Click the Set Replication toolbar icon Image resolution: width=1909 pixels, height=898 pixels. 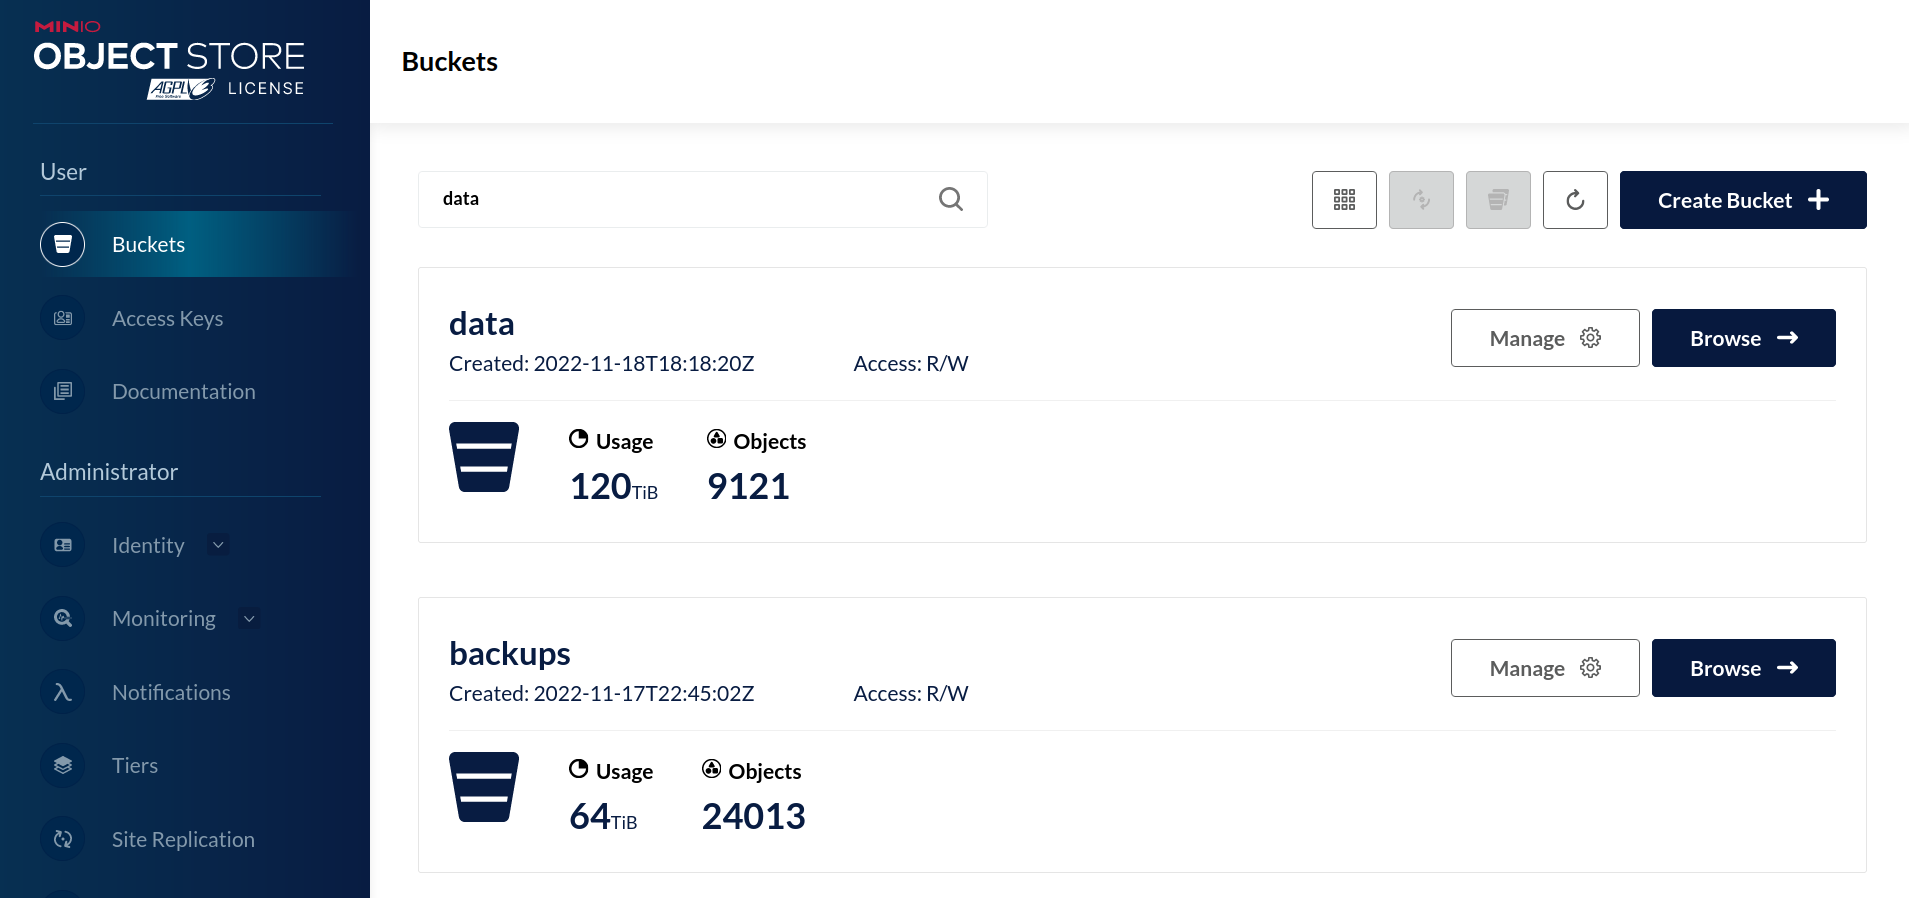pos(1421,200)
